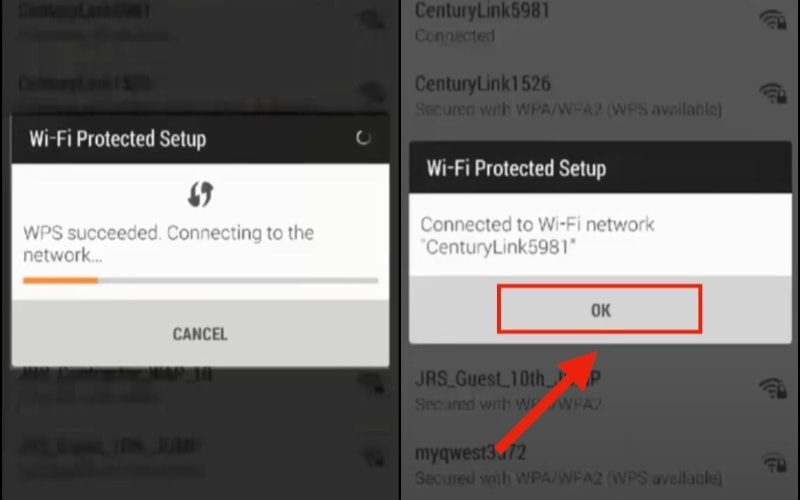Tap the Wi-Fi signal icon beside JRS_Guest_10th_JRAP
Image resolution: width=800 pixels, height=500 pixels.
pos(772,388)
